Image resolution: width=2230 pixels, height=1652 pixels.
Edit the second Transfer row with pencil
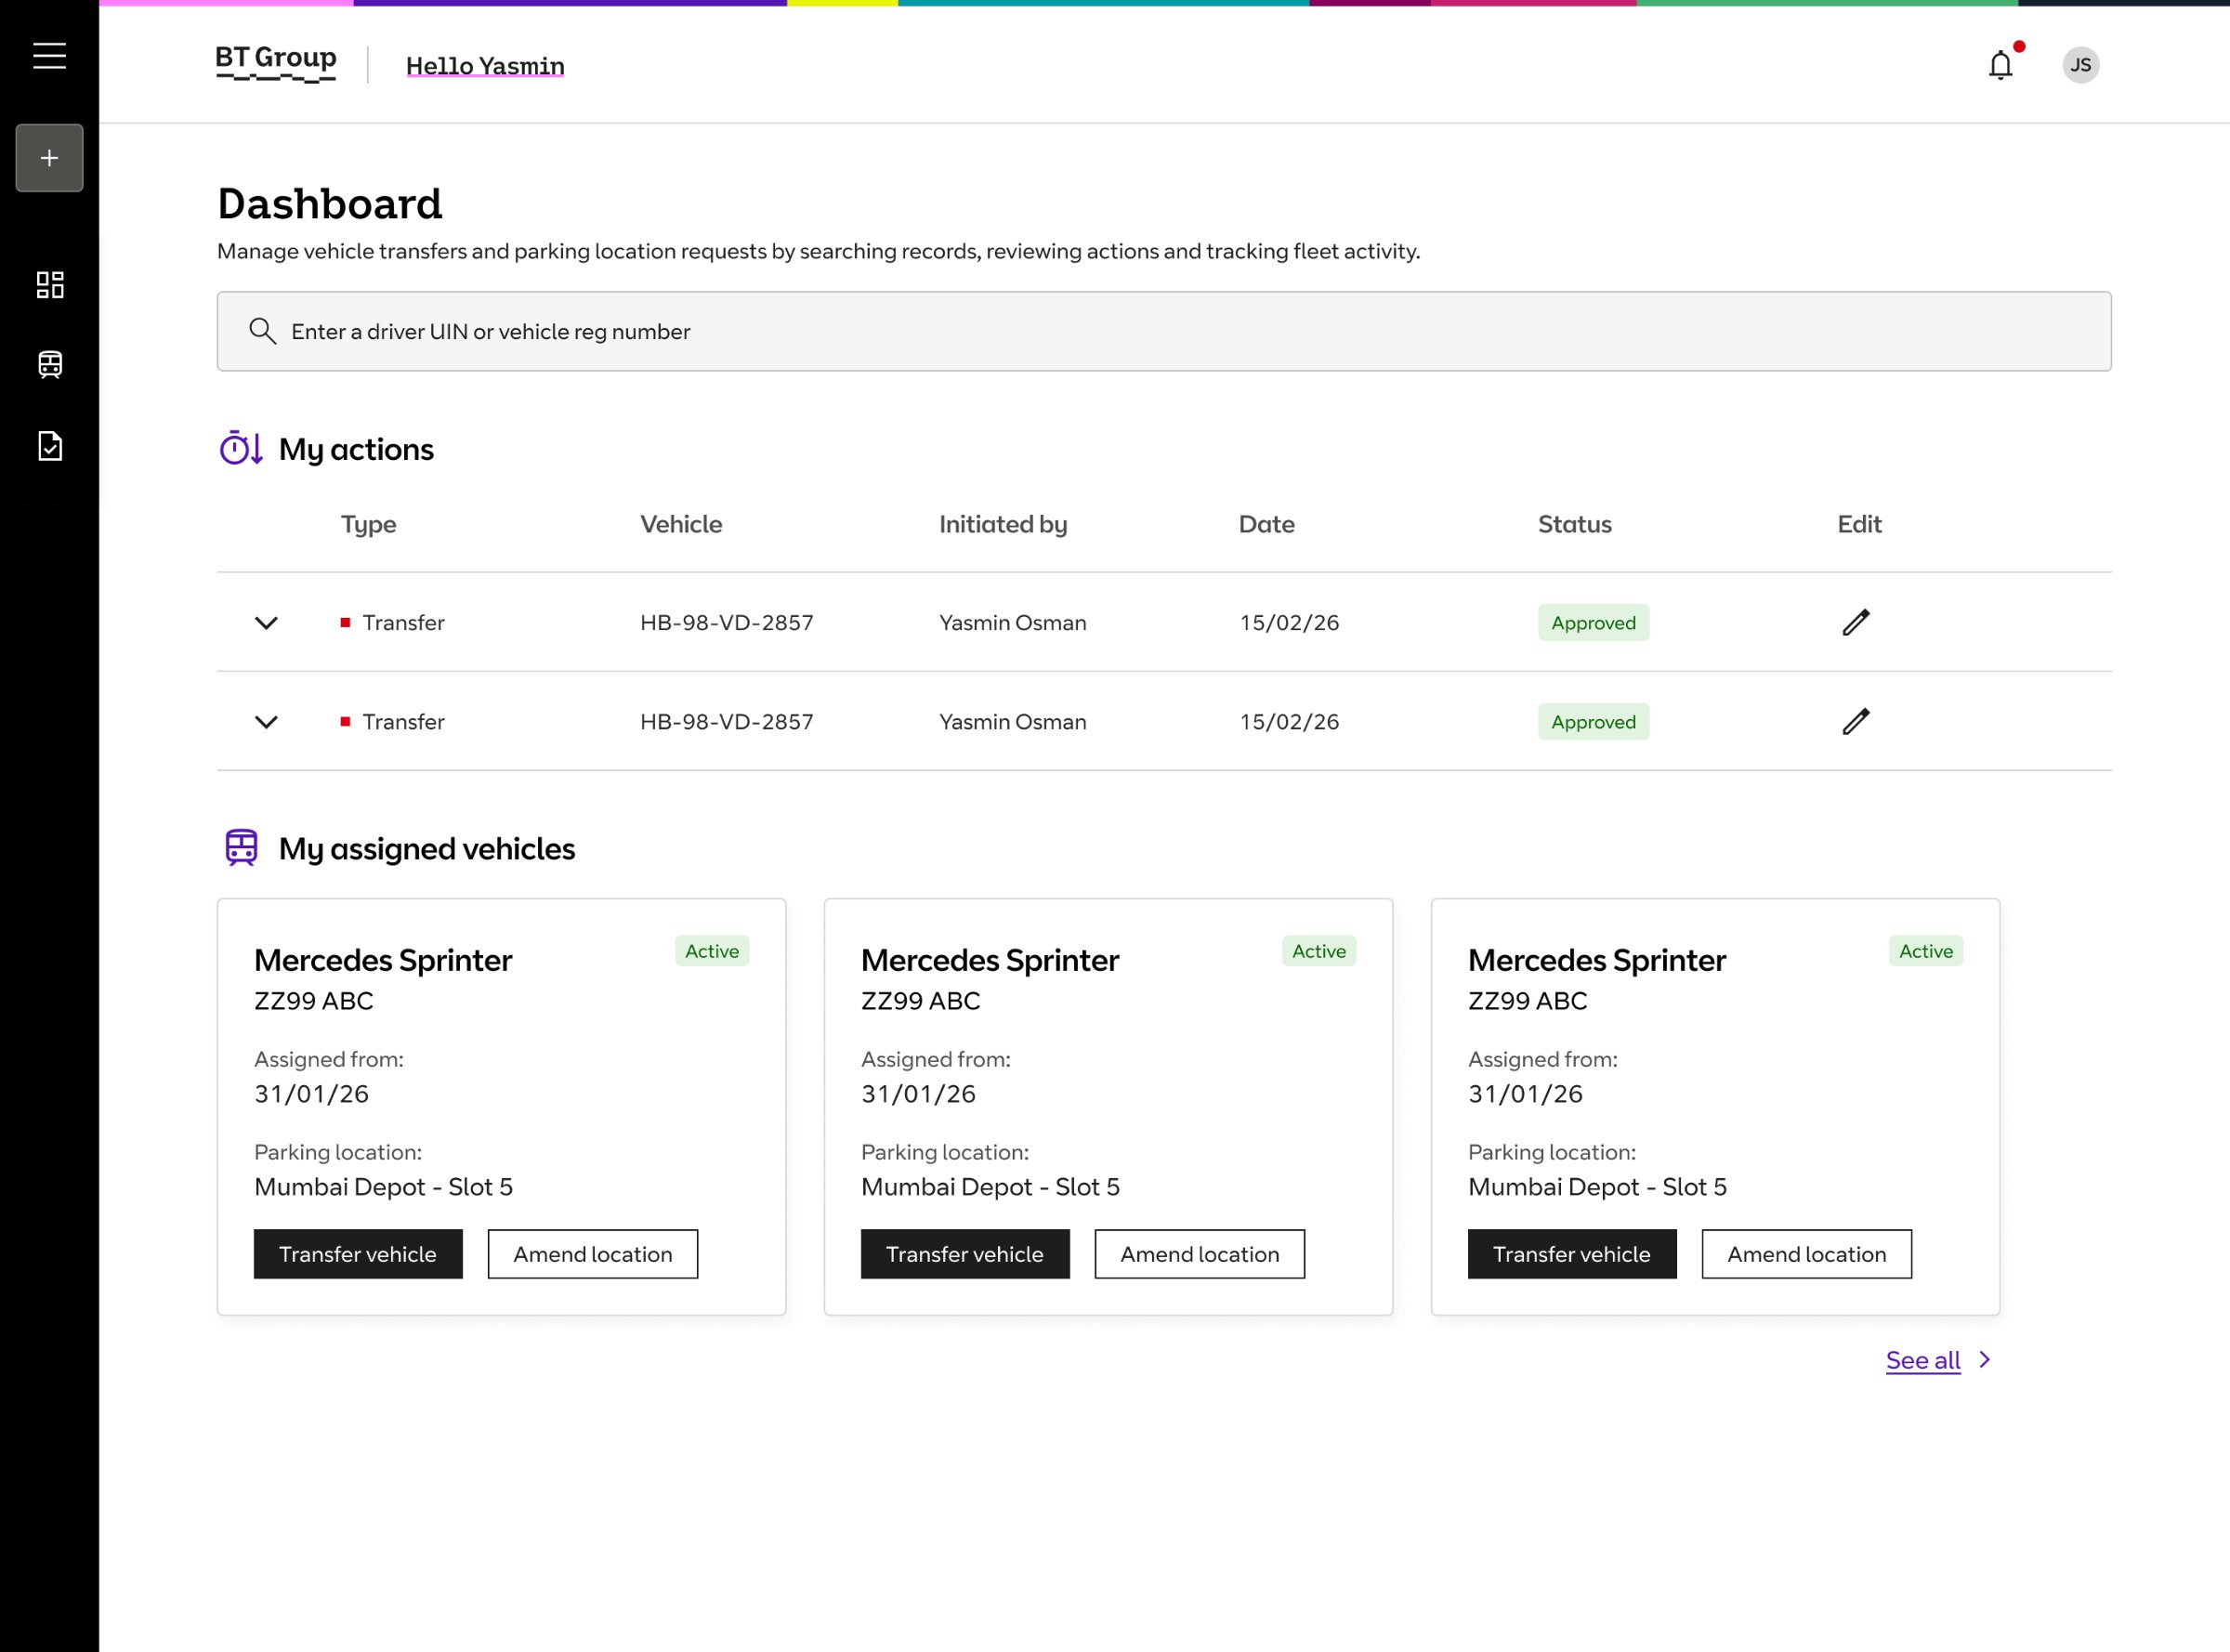1856,721
